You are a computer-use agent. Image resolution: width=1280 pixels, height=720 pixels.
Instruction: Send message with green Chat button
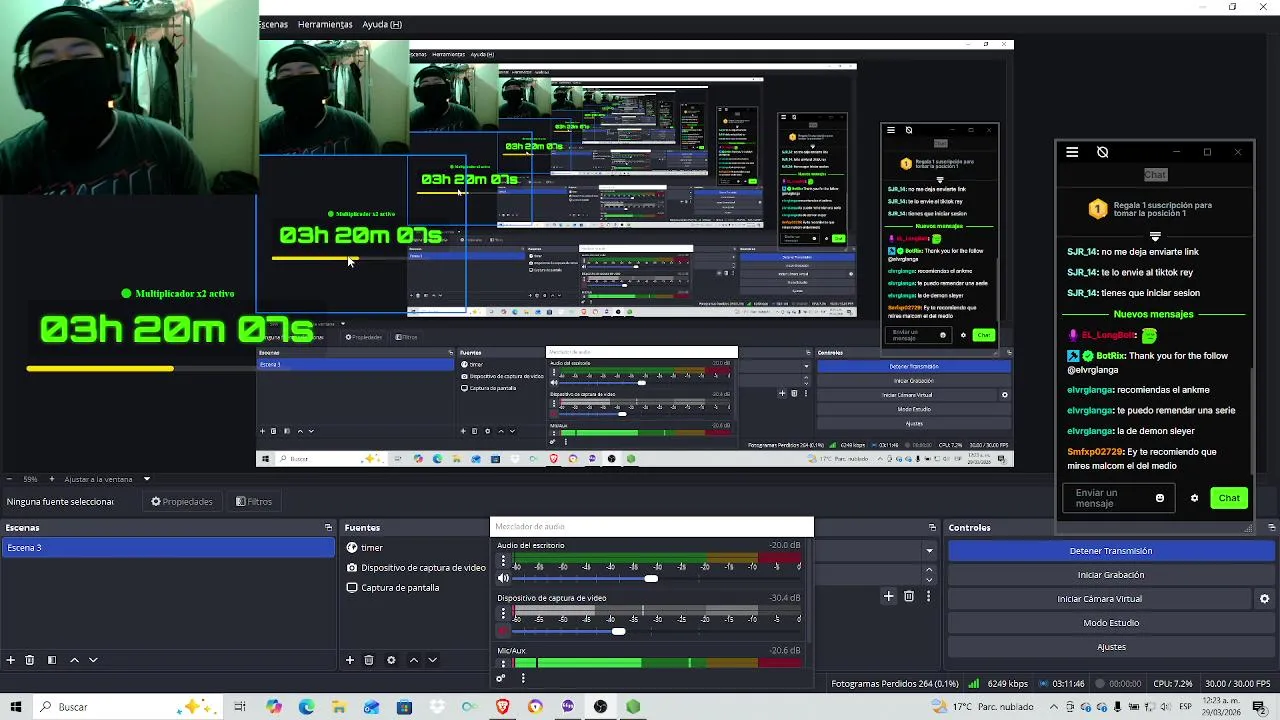[x=1229, y=498]
